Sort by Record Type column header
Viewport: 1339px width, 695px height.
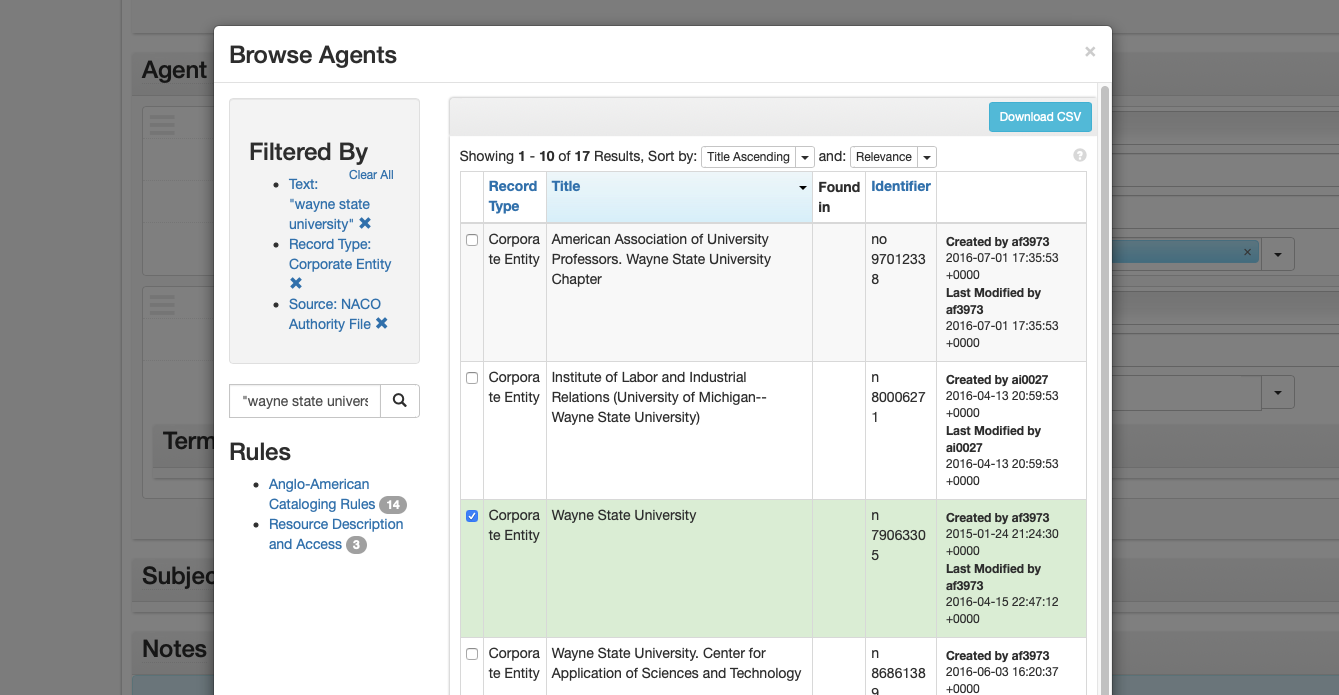point(512,196)
